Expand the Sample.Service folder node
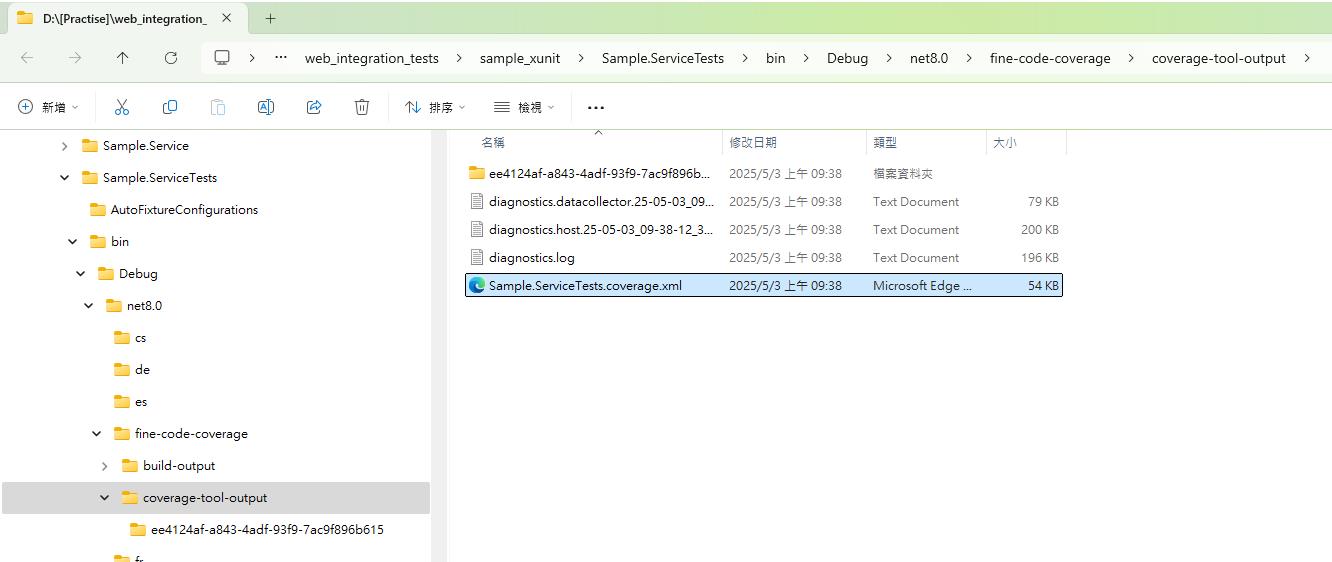The height and width of the screenshot is (562, 1332). pyautogui.click(x=65, y=146)
